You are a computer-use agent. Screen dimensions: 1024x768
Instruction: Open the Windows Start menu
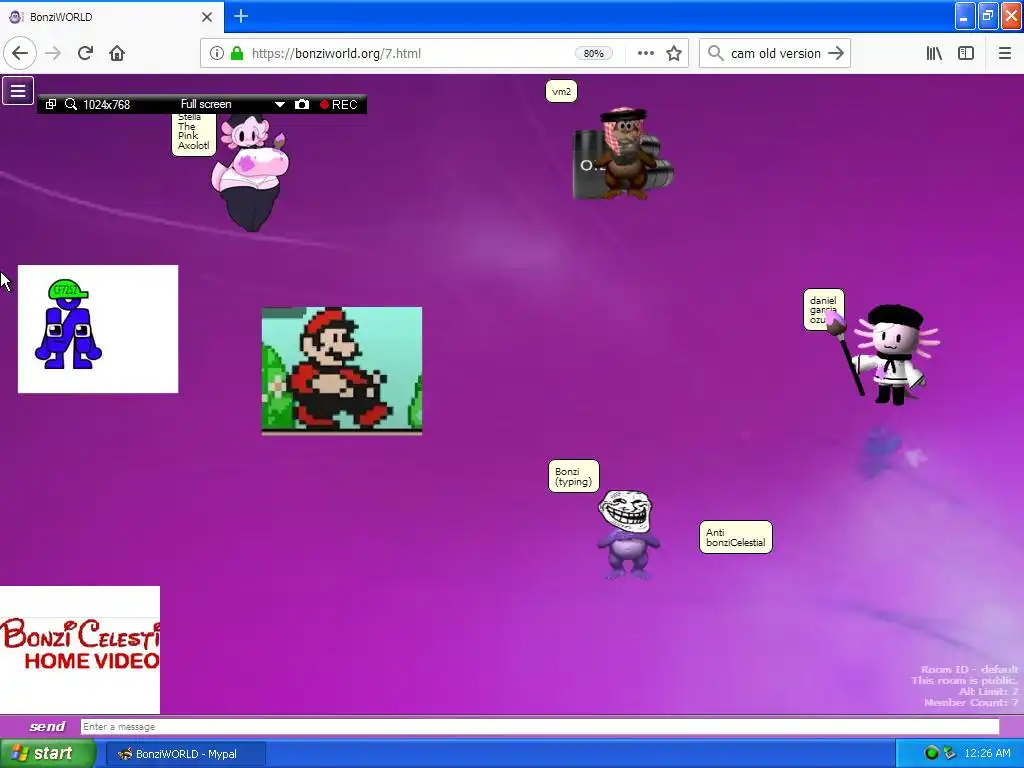[x=47, y=753]
